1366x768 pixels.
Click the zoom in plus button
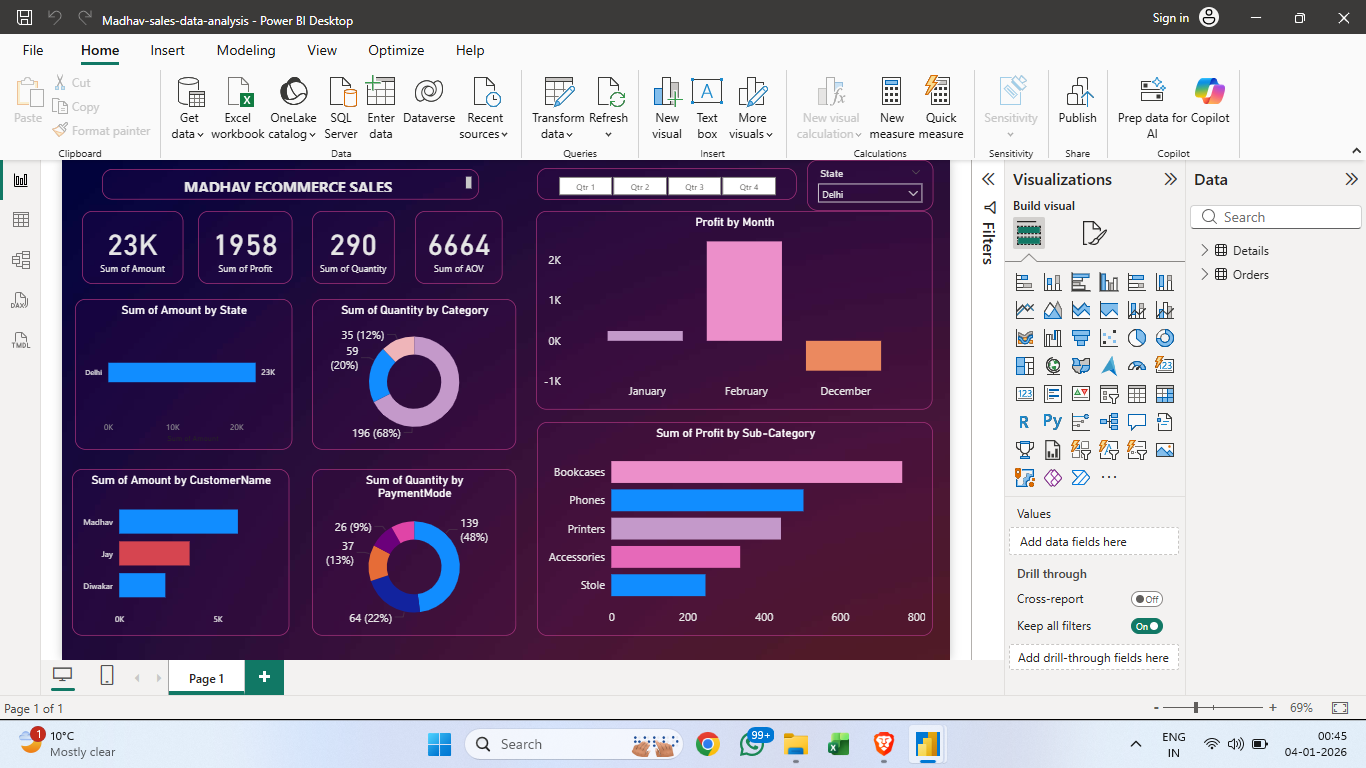pyautogui.click(x=1273, y=707)
